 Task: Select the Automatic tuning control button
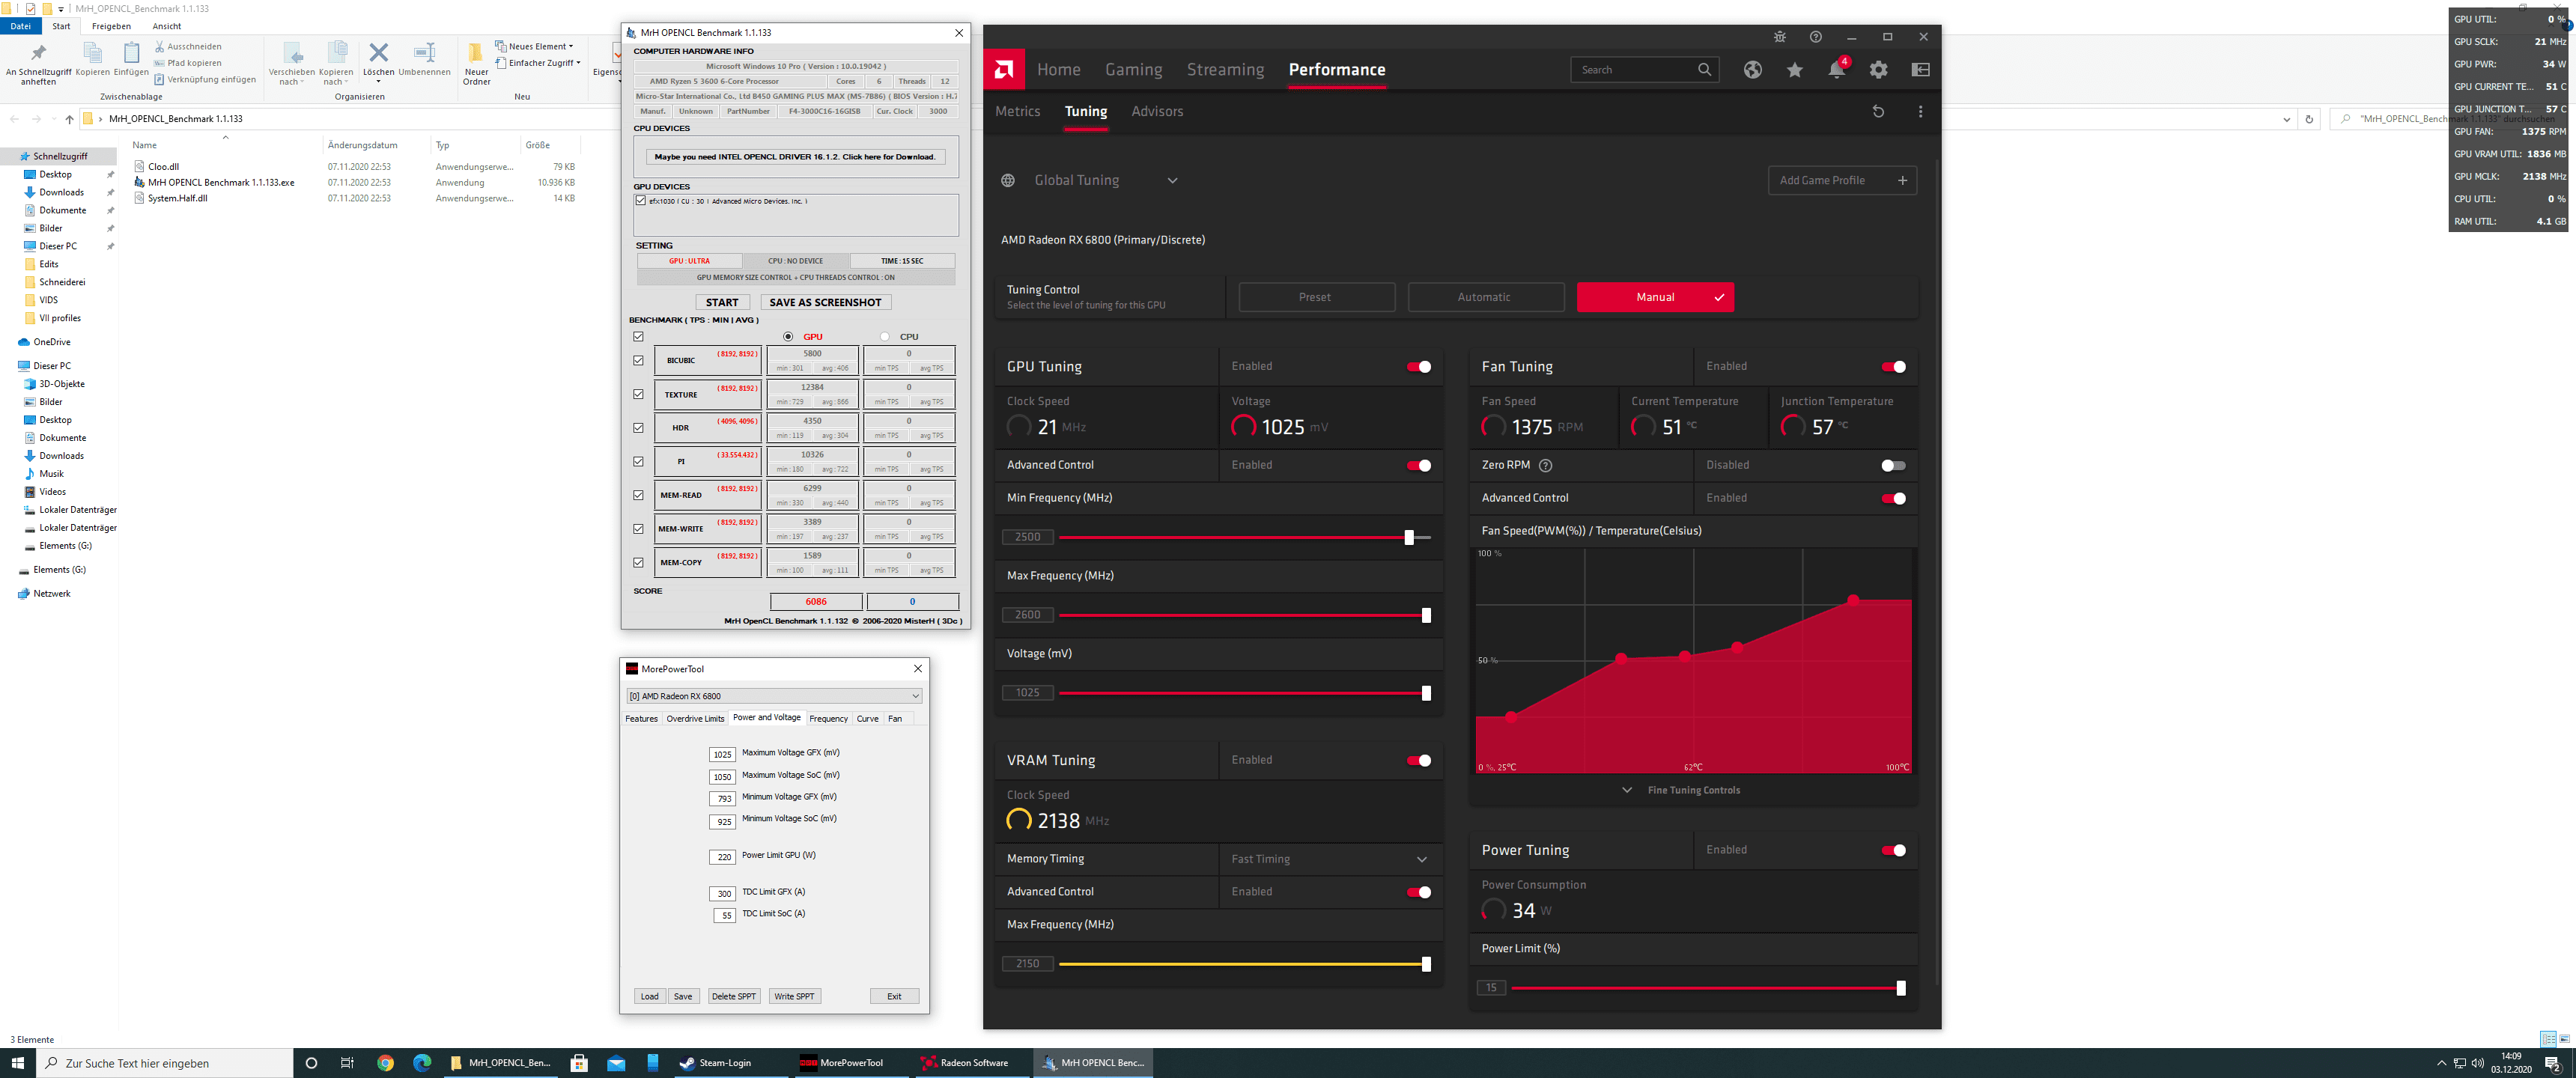1485,297
